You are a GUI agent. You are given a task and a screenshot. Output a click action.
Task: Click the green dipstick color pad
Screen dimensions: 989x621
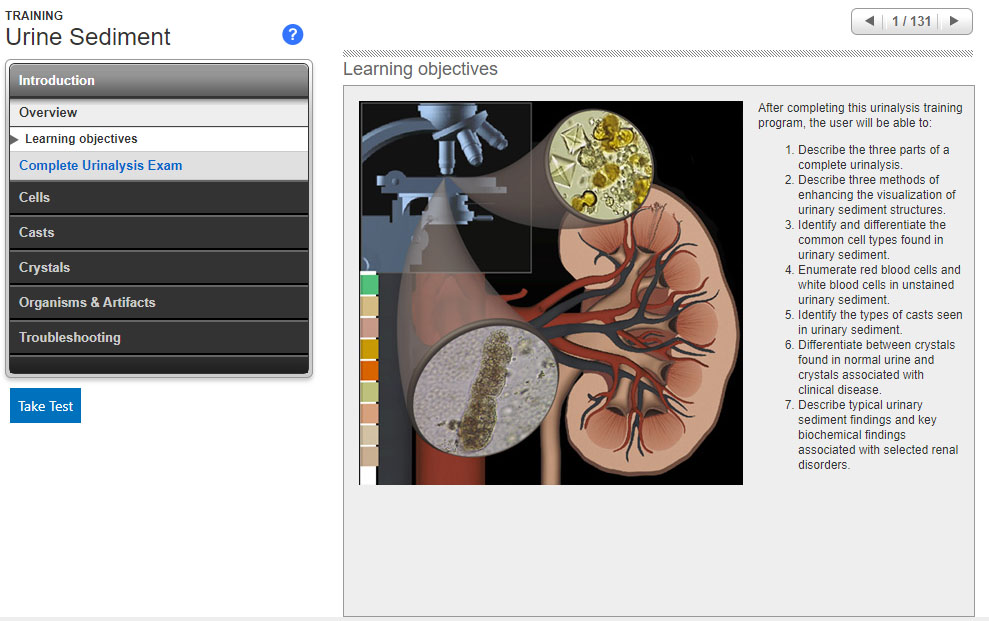point(369,284)
